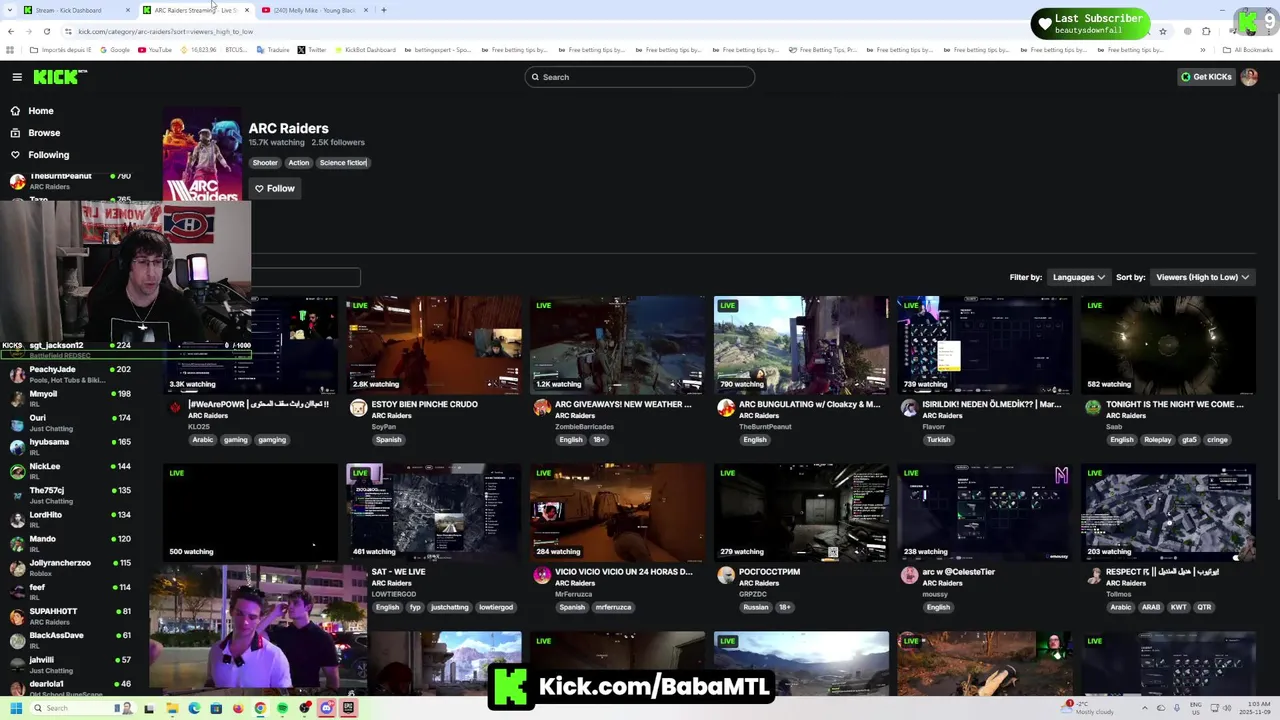Click ZombieBarricades channel avatar icon

(542, 408)
